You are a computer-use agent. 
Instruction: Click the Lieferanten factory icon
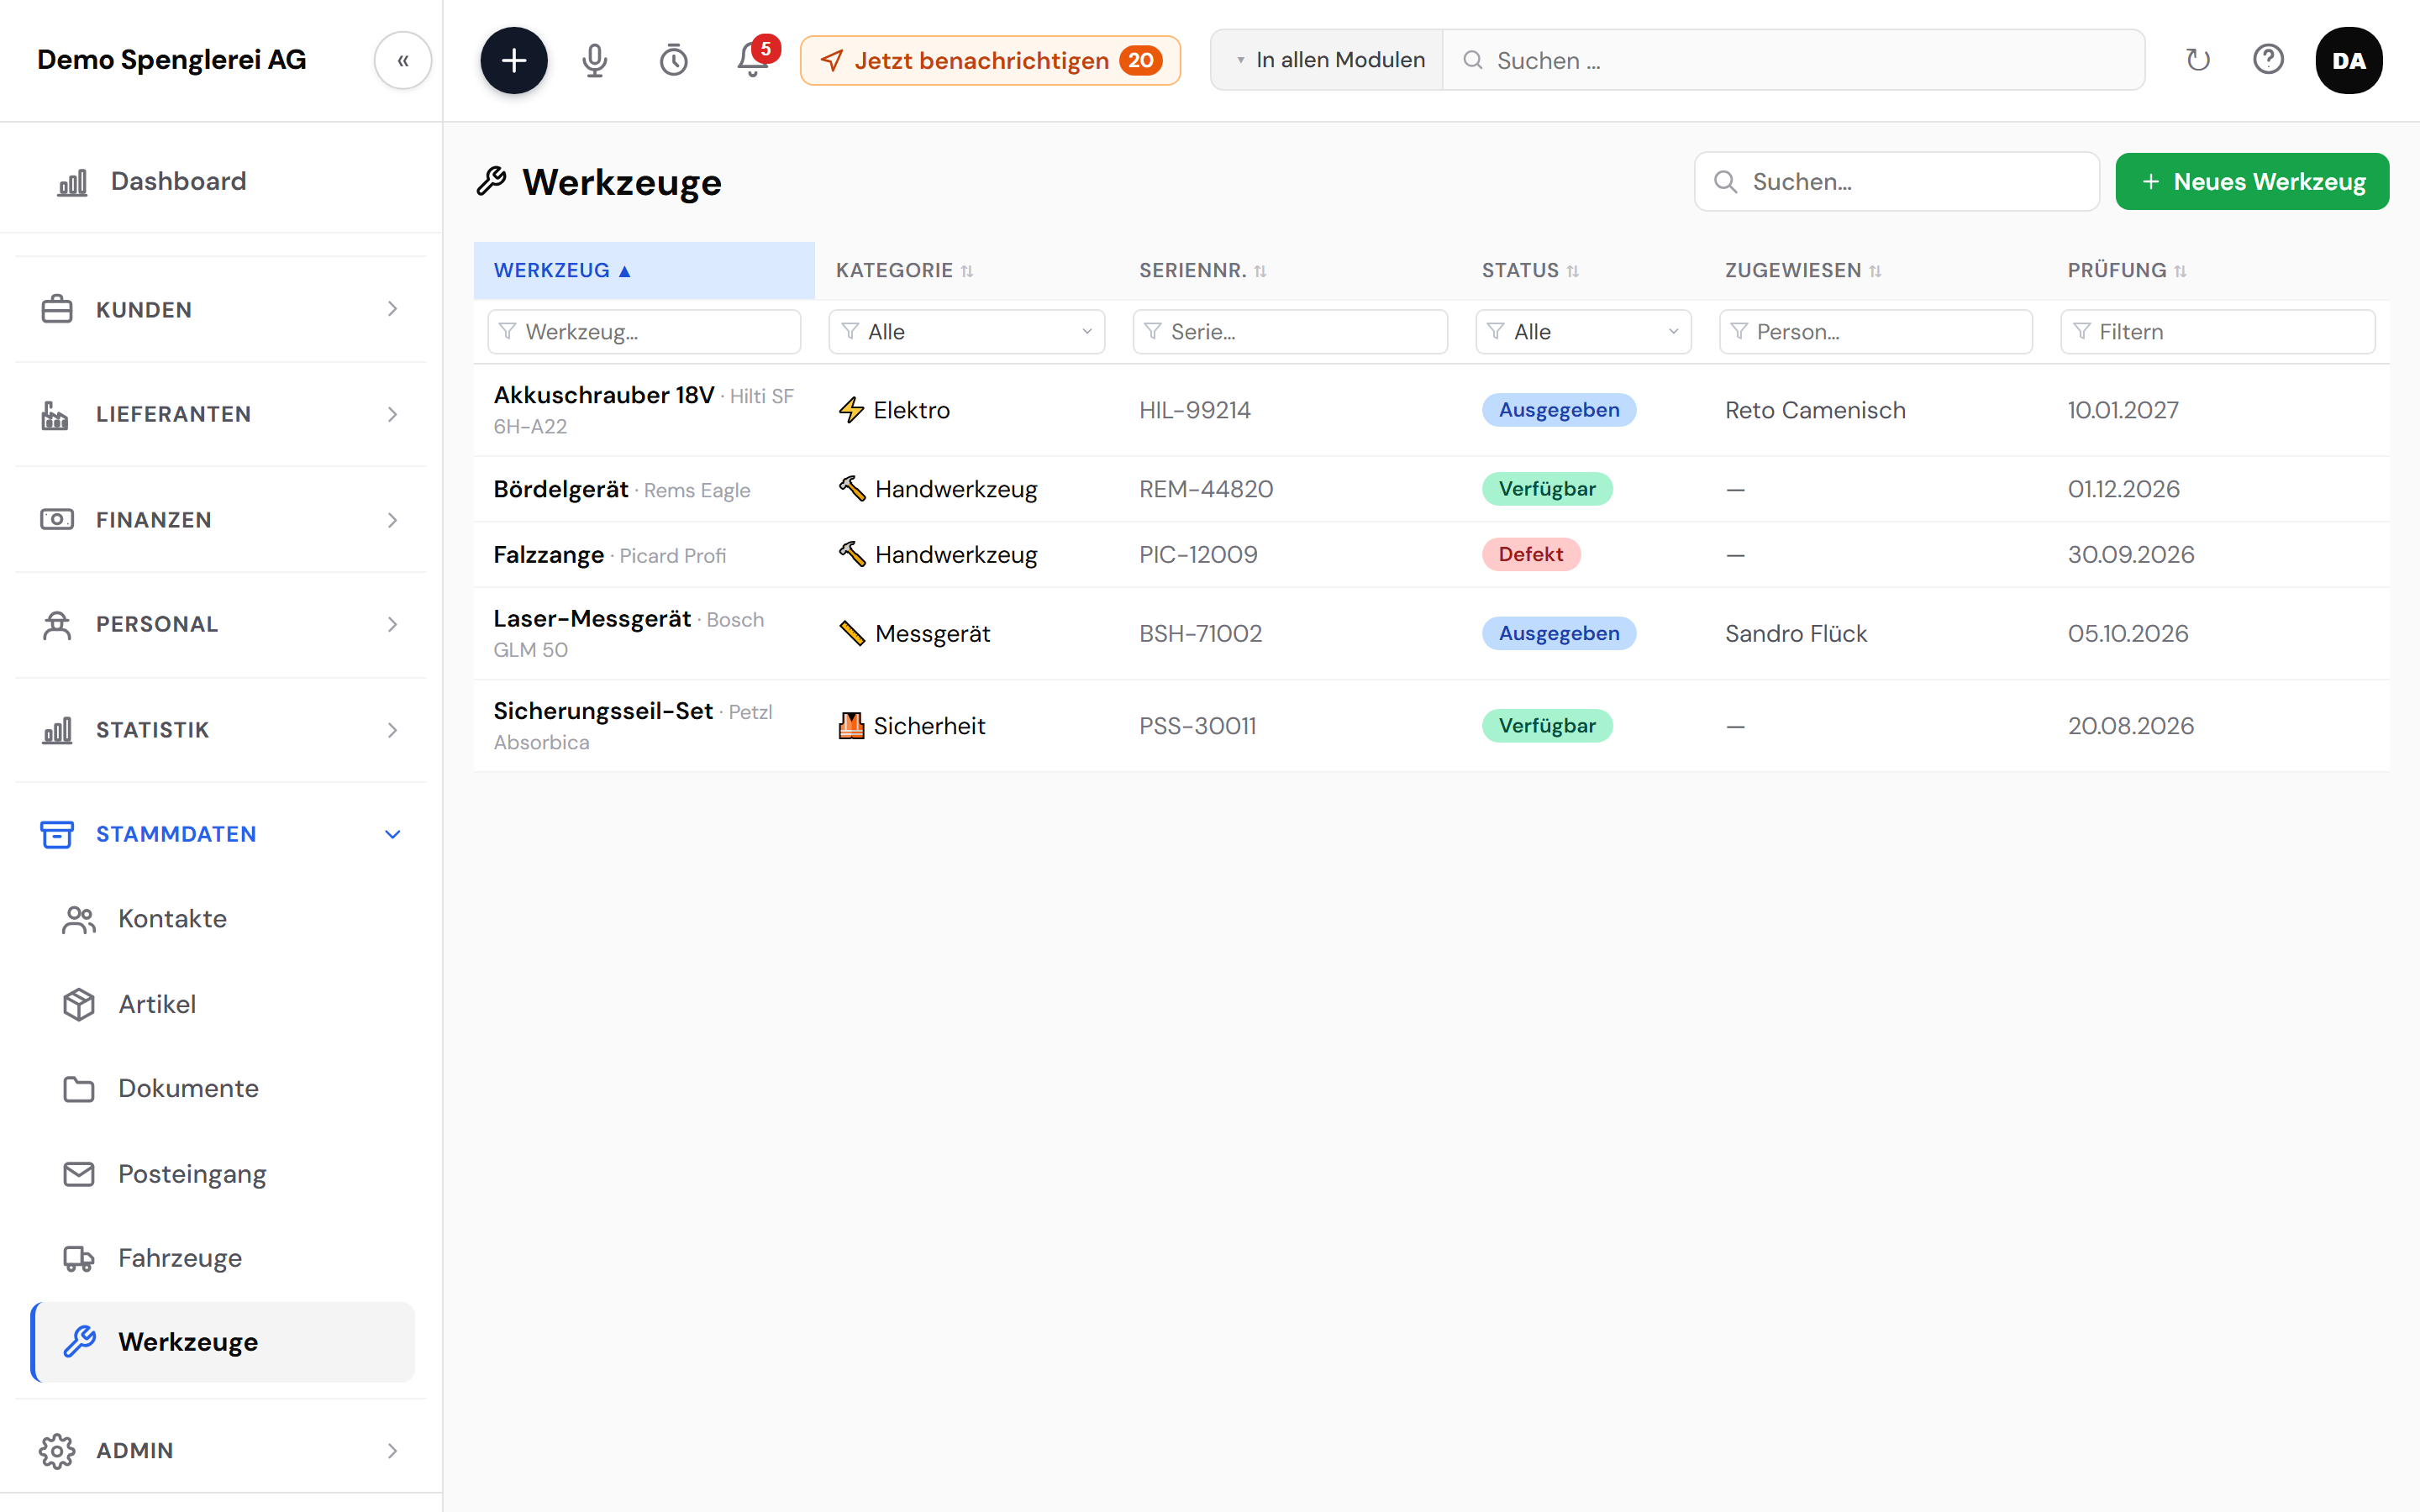pyautogui.click(x=55, y=414)
